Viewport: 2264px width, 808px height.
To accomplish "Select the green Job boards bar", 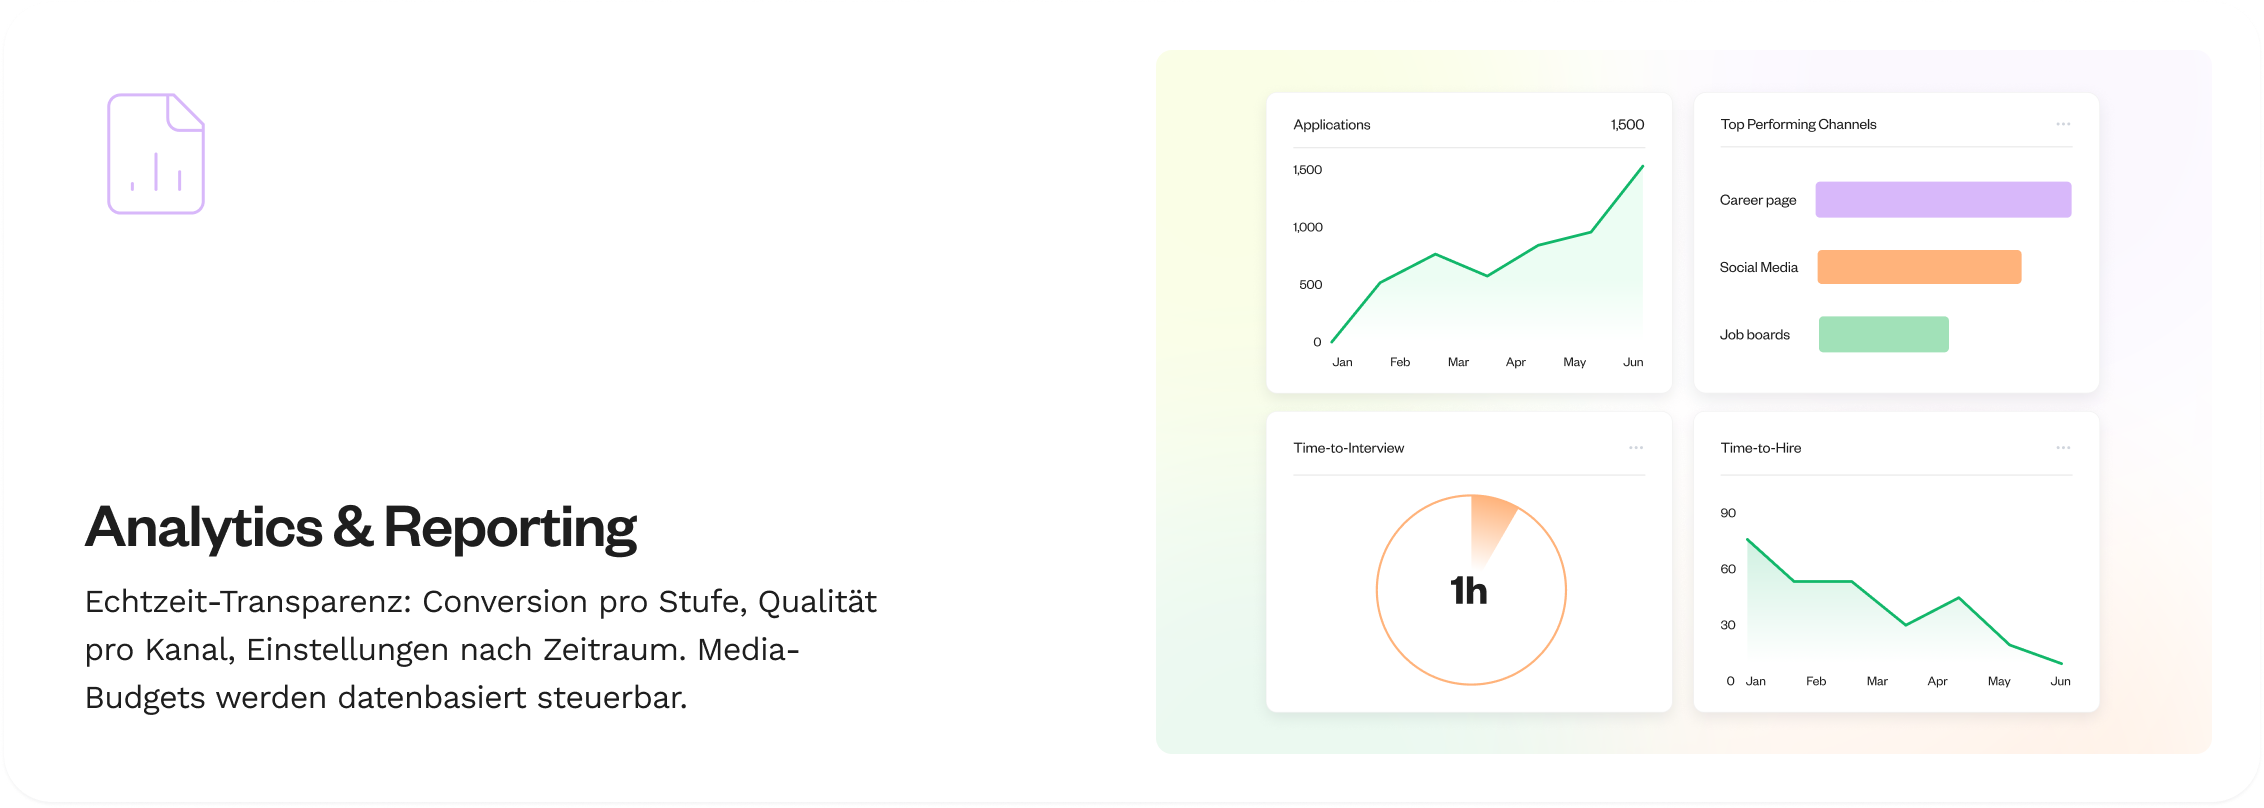I will (x=1884, y=334).
